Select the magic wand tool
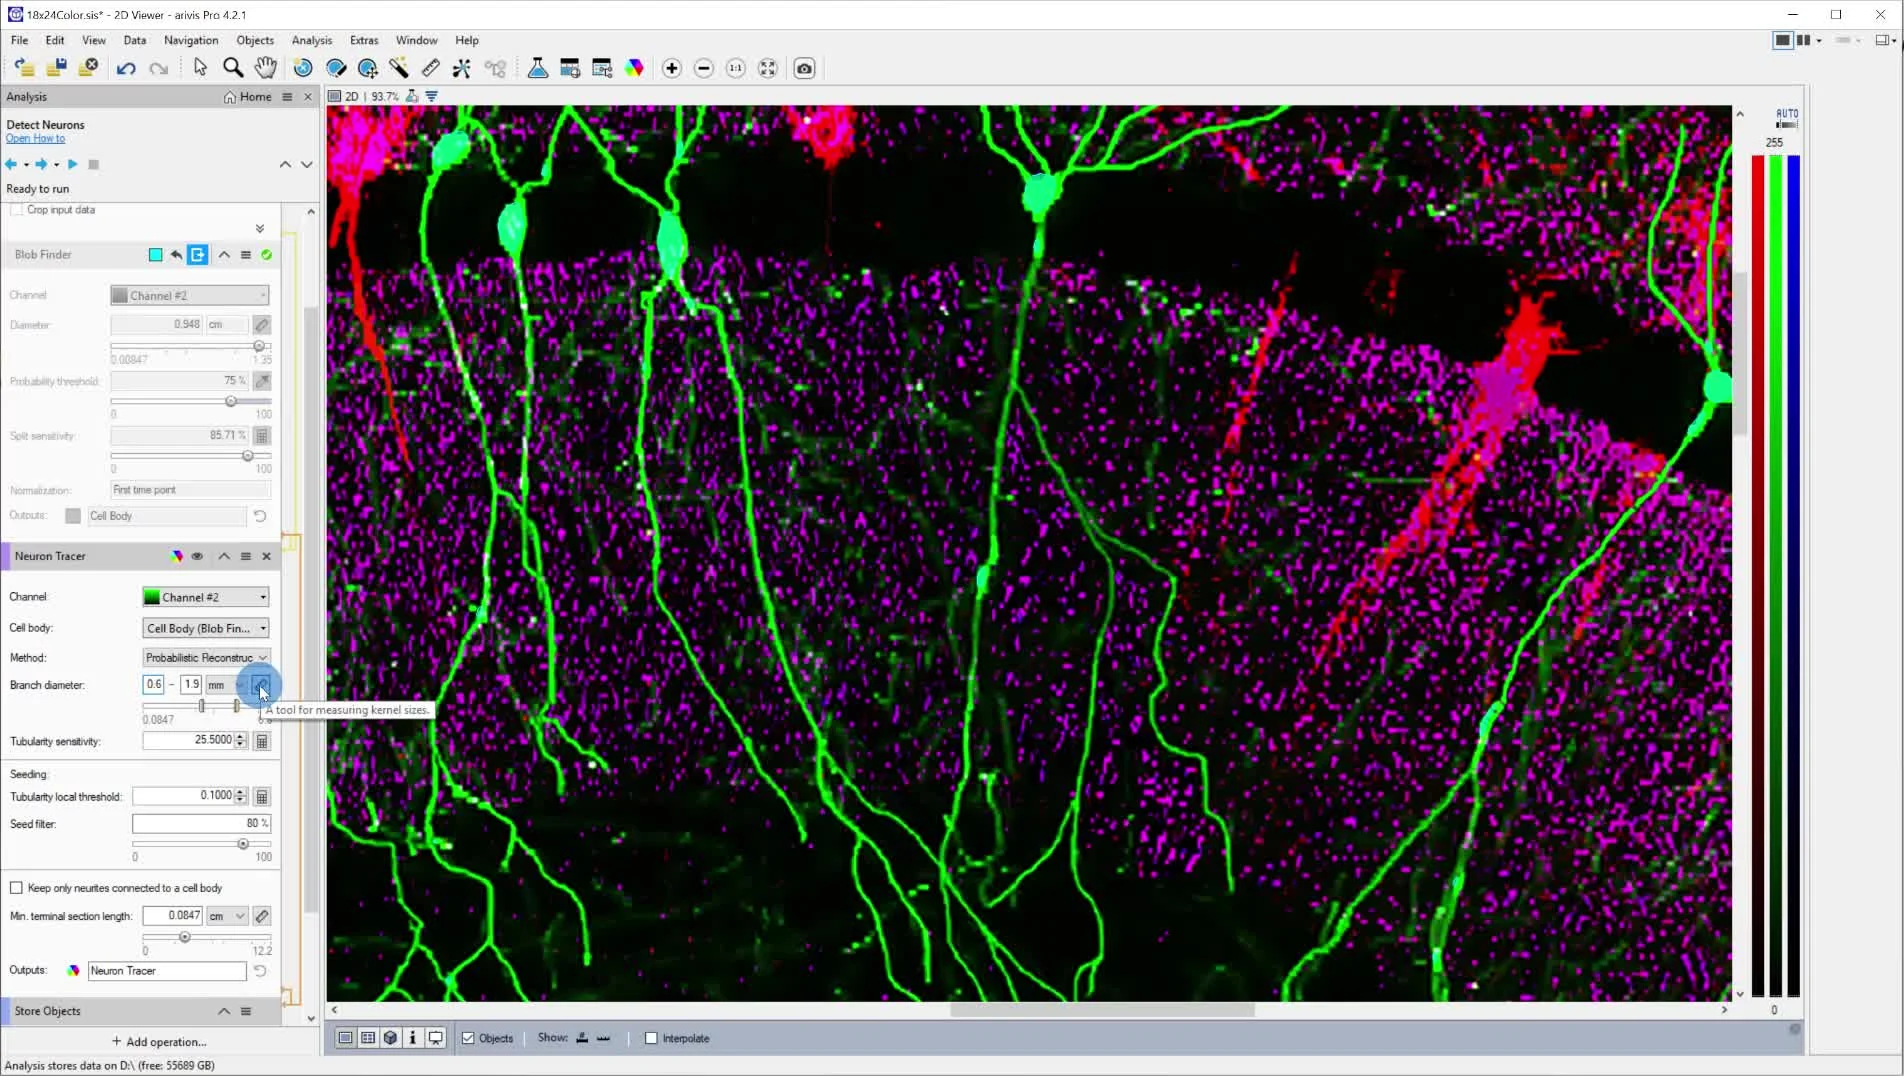This screenshot has width=1904, height=1076. (399, 68)
